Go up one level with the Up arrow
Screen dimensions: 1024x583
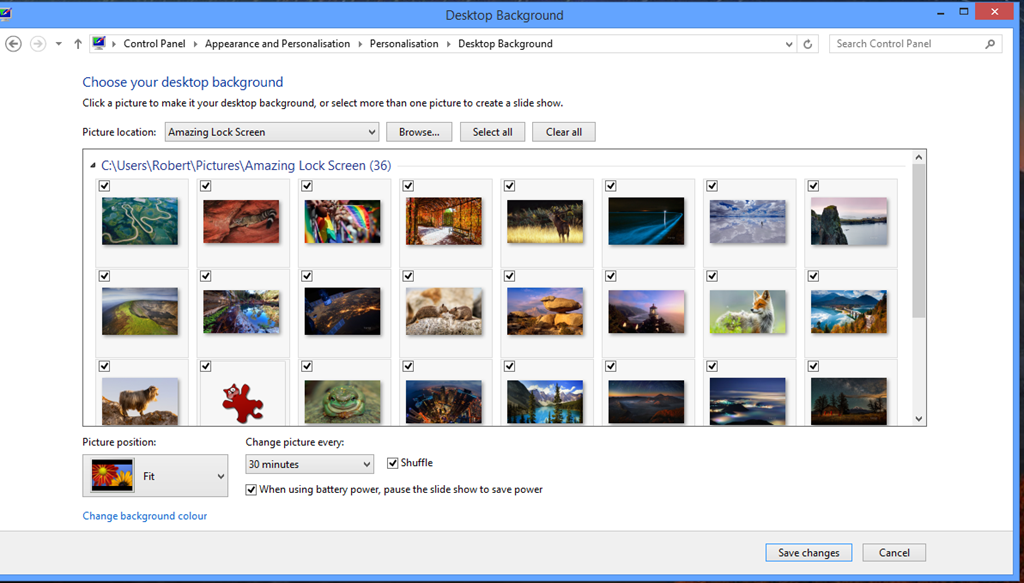tap(78, 44)
